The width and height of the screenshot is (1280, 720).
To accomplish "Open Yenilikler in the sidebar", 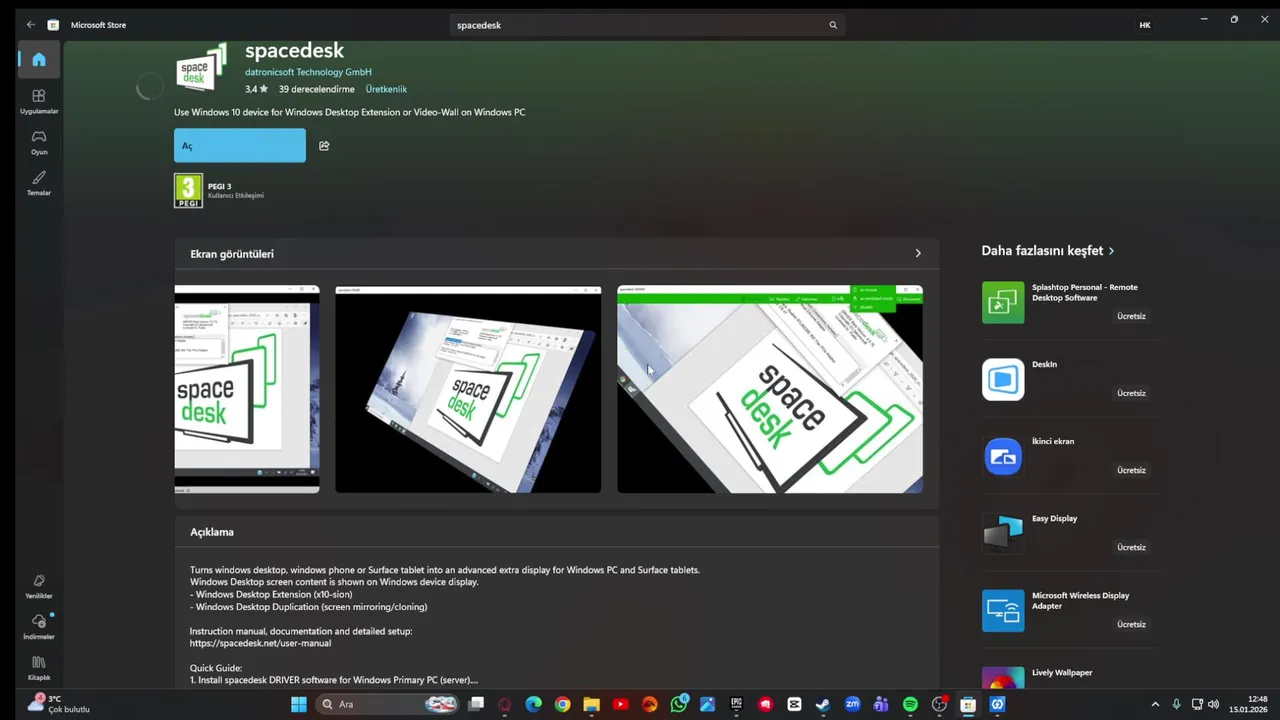I will (x=39, y=586).
